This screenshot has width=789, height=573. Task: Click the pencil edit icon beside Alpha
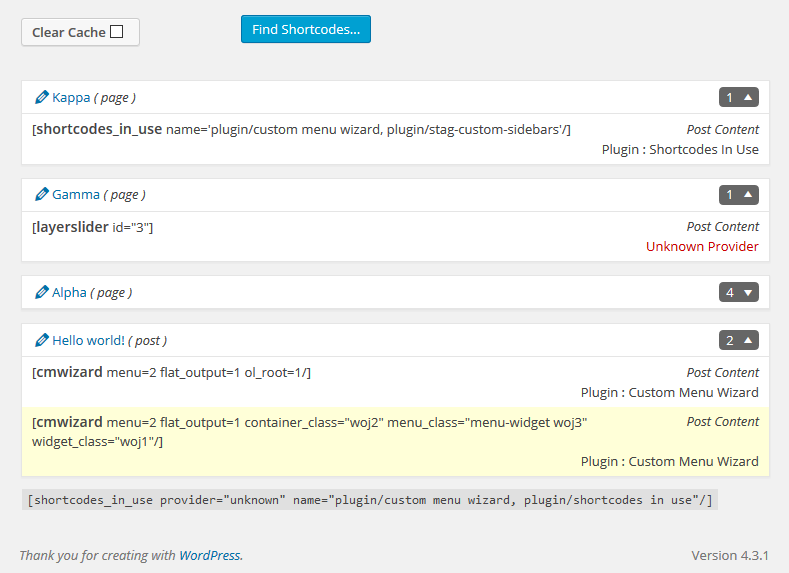[x=42, y=292]
